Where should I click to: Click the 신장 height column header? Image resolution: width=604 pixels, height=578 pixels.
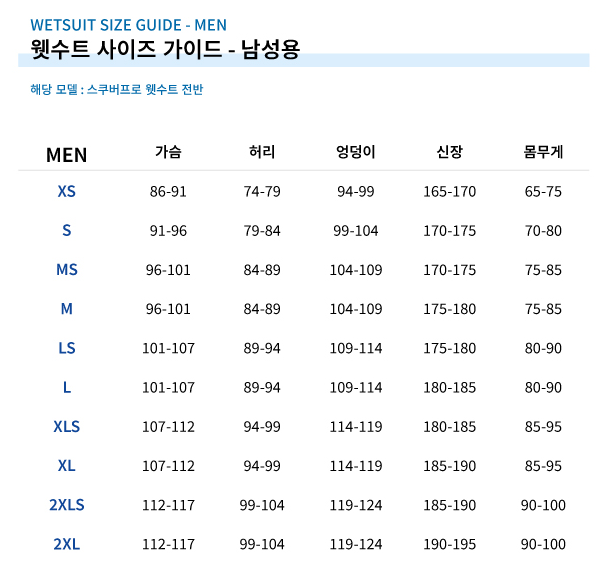pyautogui.click(x=450, y=152)
